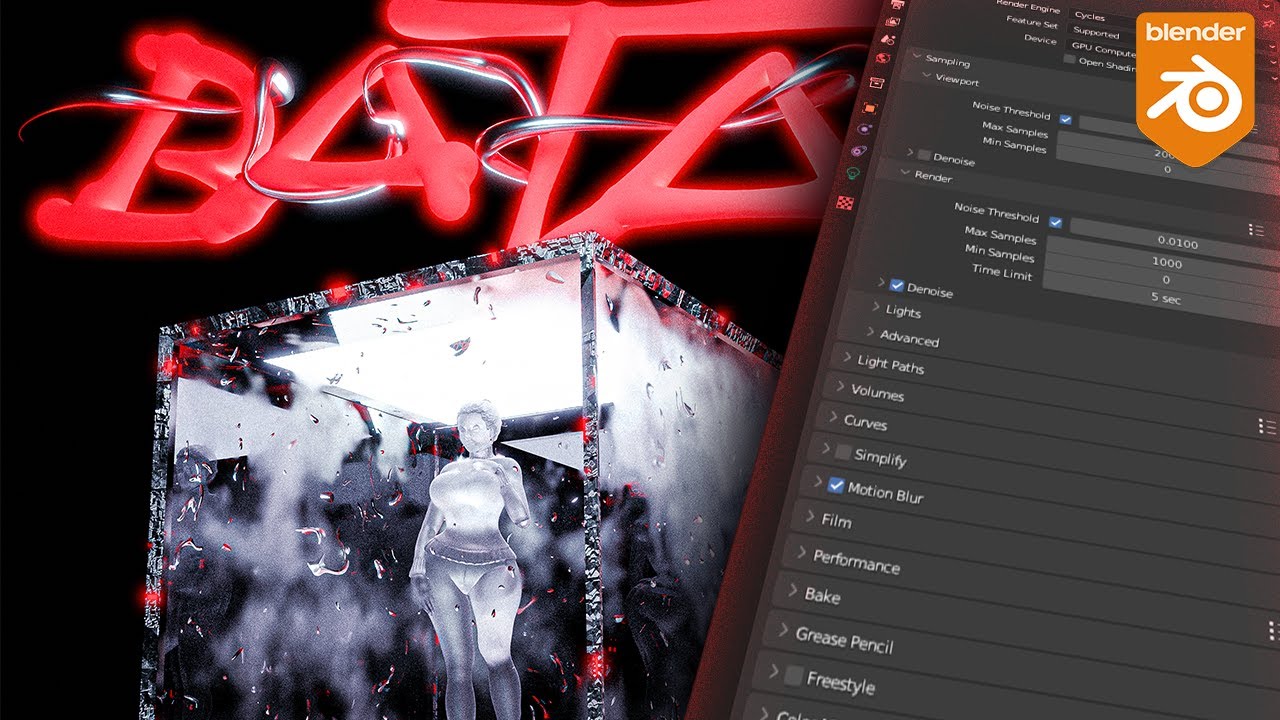Open presets list icon on Curves row

click(1267, 426)
